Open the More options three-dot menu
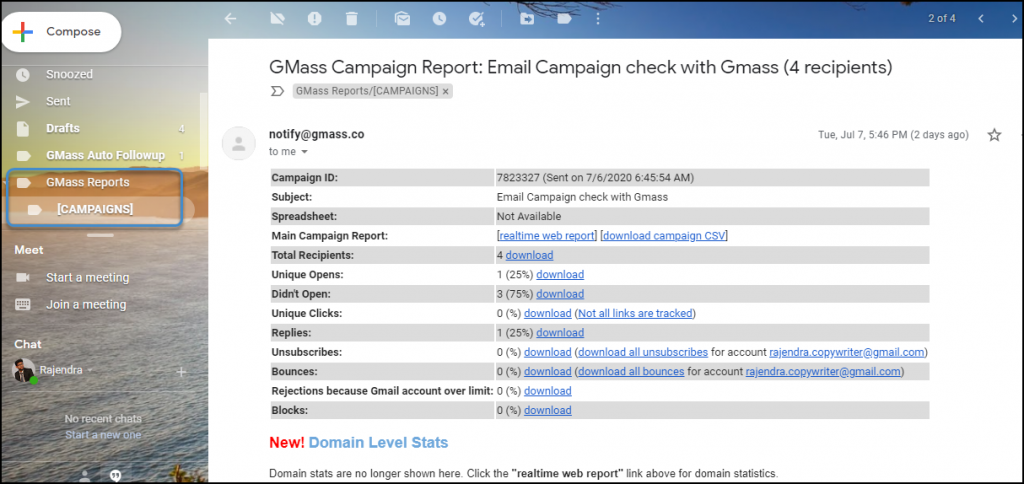The height and width of the screenshot is (484, 1024). coord(598,19)
